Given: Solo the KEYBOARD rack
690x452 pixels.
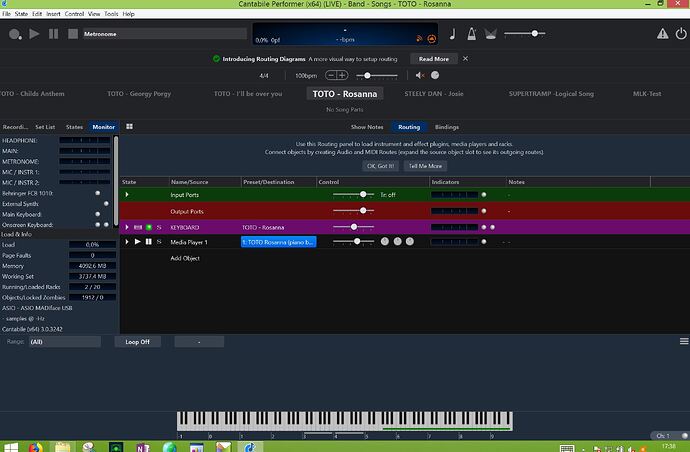Looking at the screenshot, I should (x=159, y=228).
